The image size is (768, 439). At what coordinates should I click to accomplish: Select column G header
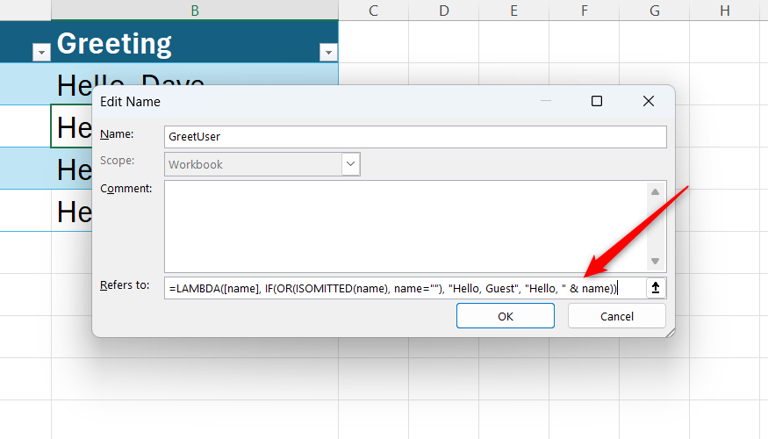(x=654, y=10)
